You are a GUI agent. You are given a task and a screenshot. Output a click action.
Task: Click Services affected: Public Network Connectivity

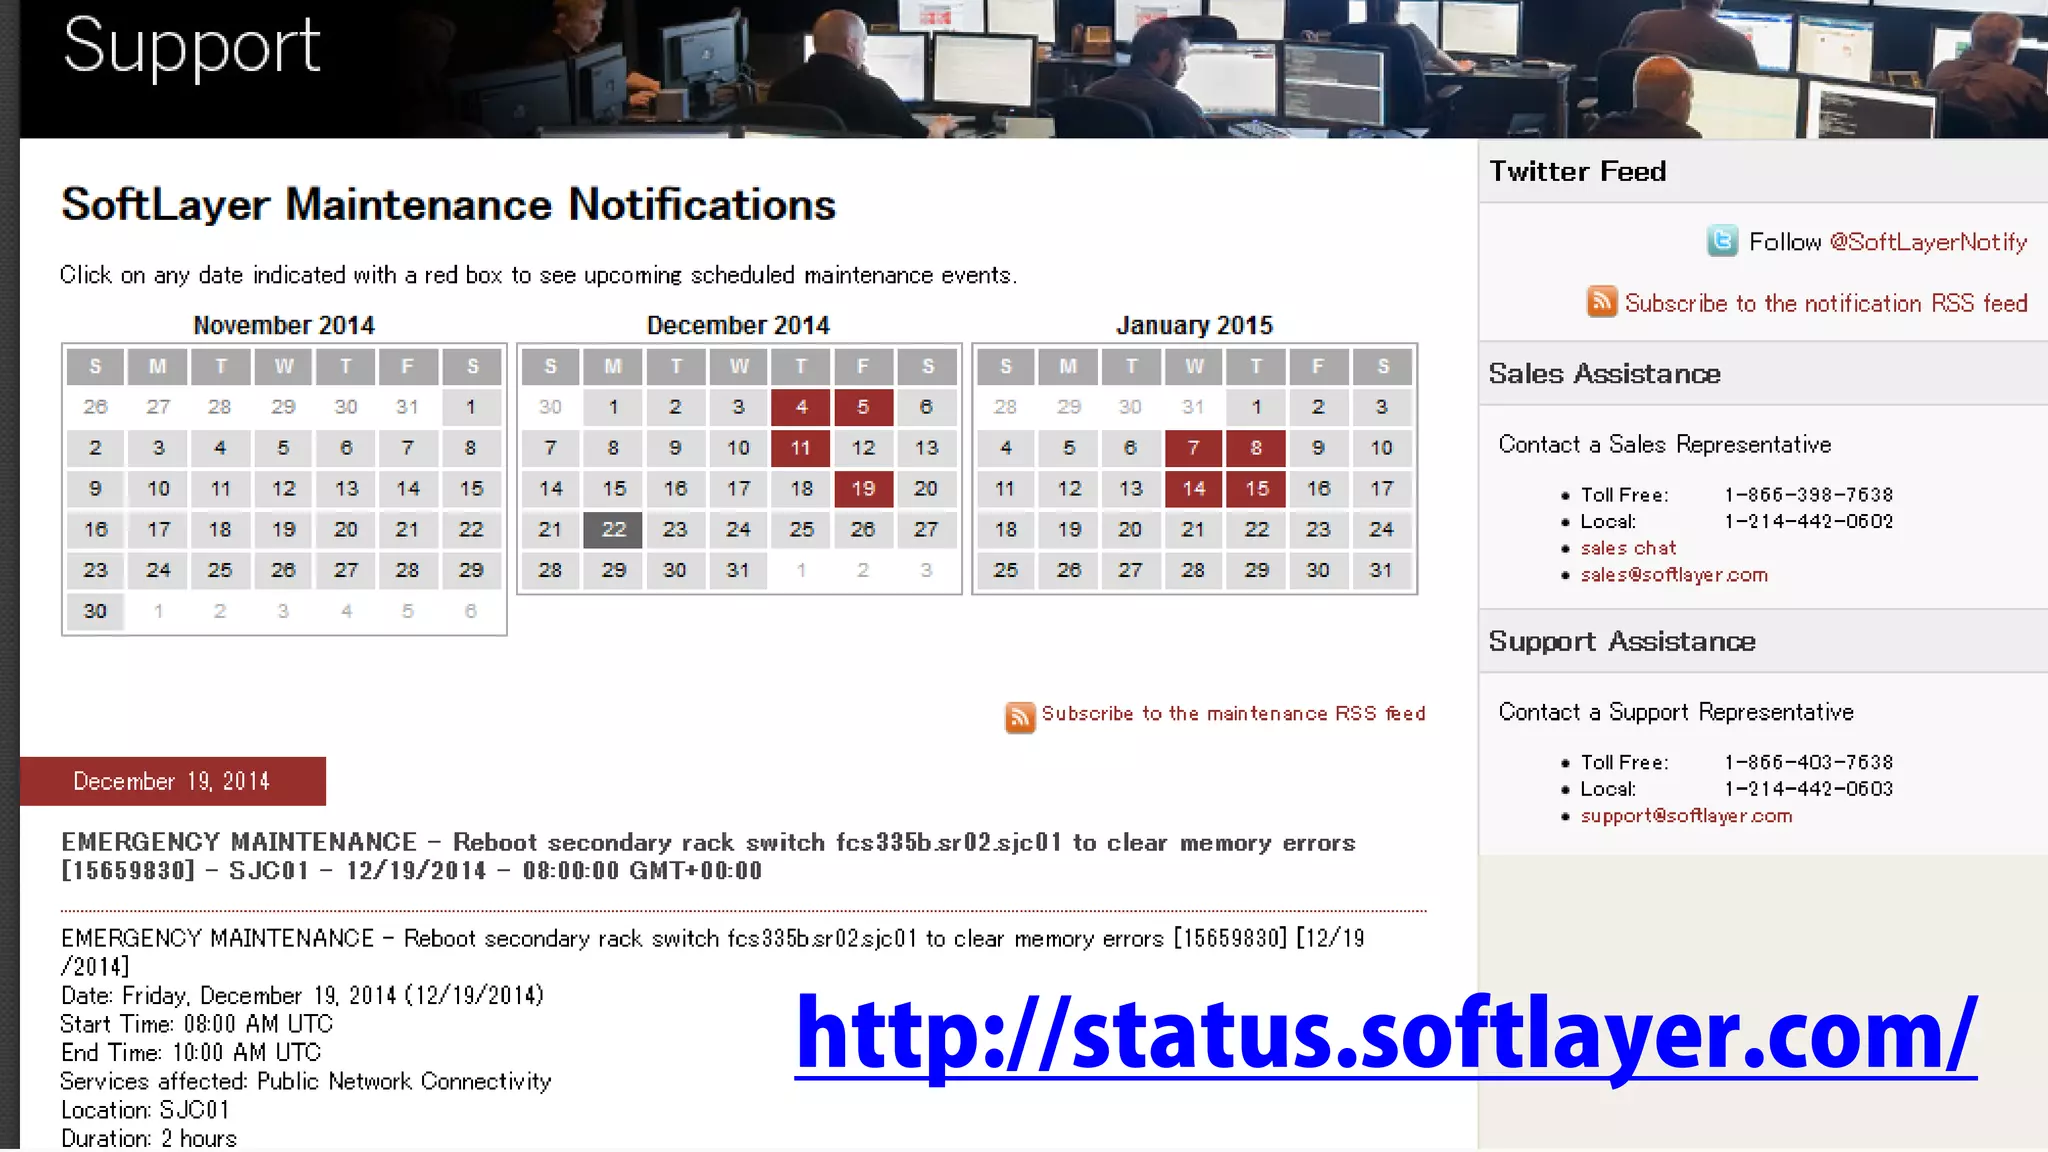[x=306, y=1082]
